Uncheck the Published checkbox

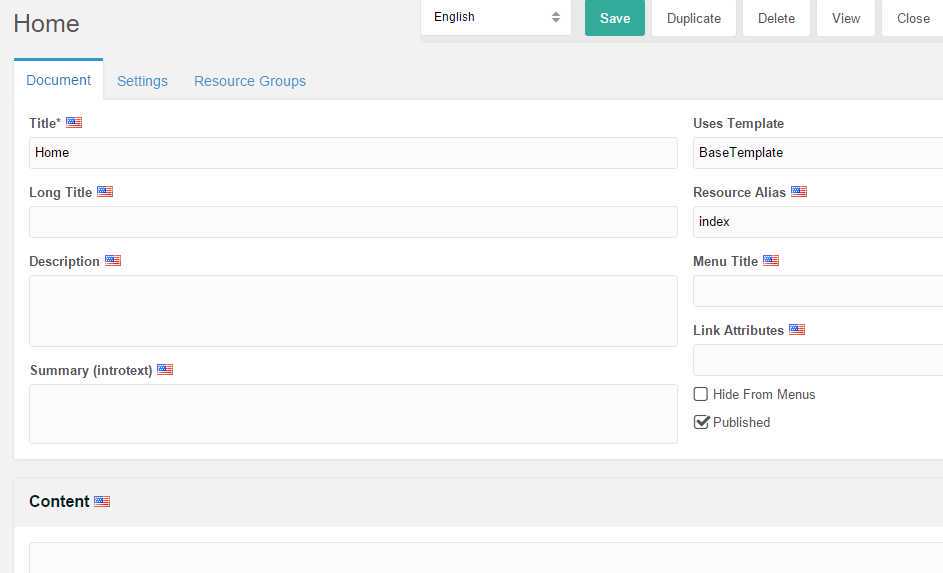(701, 421)
